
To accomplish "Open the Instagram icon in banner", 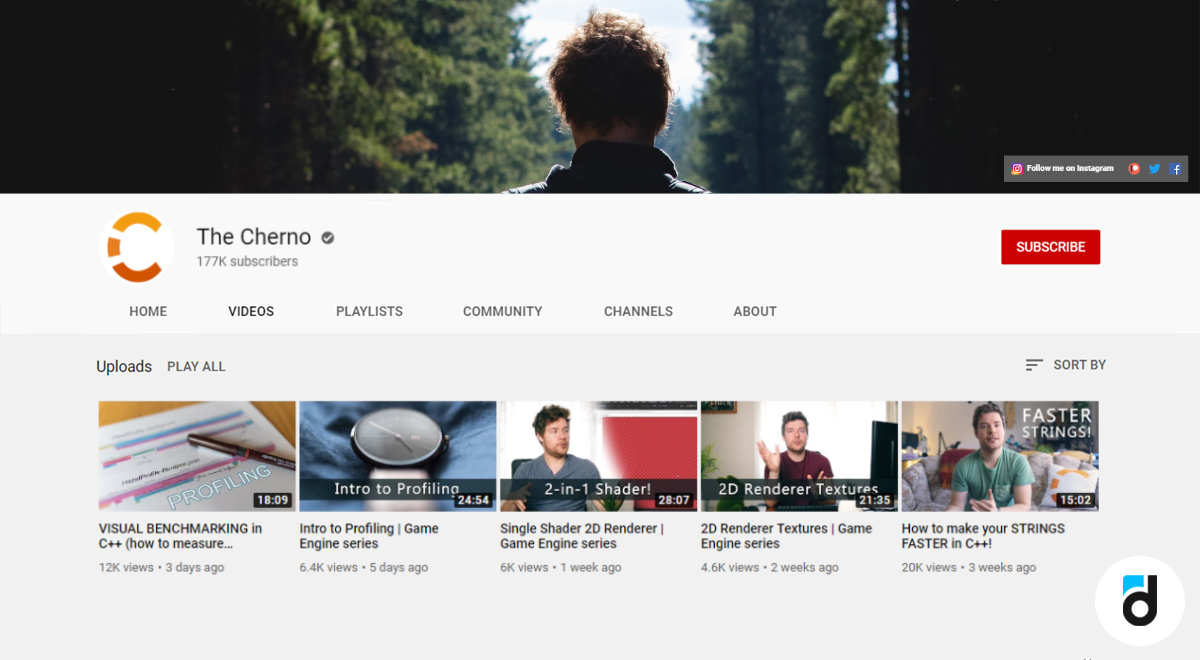I will coord(1017,169).
